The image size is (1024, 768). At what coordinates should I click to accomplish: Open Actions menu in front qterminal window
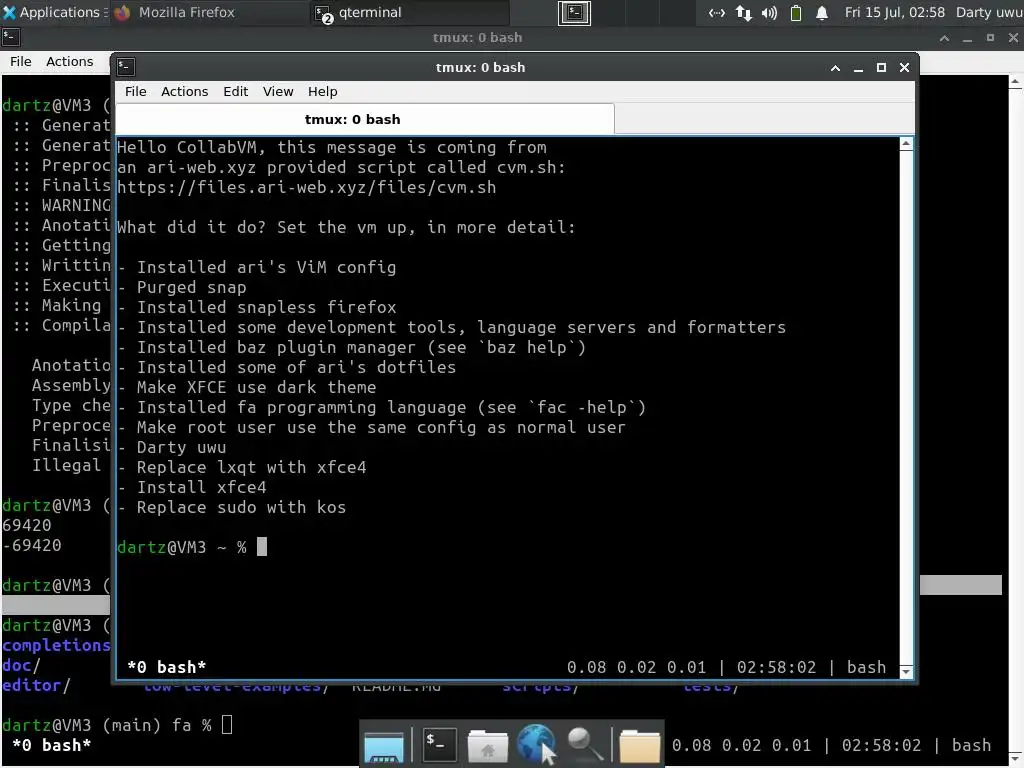click(184, 91)
